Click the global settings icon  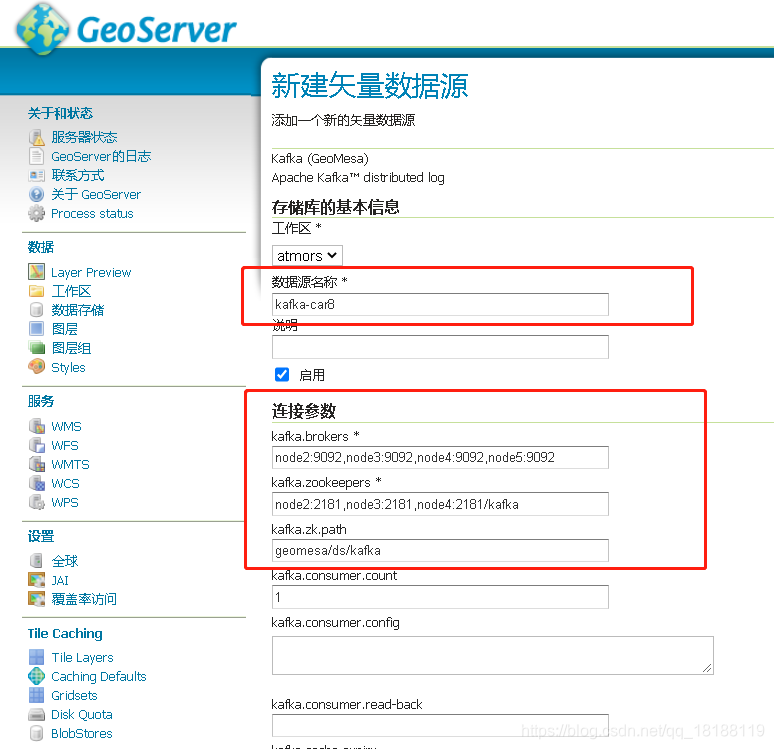37,560
